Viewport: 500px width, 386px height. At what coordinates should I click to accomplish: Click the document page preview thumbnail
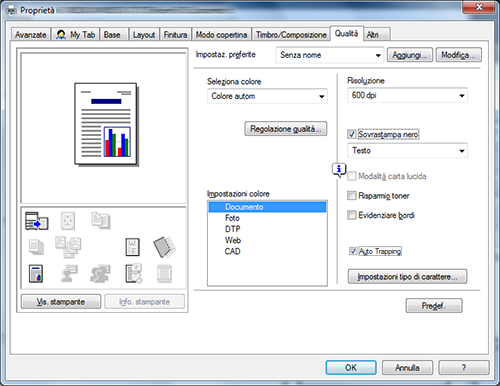[106, 124]
